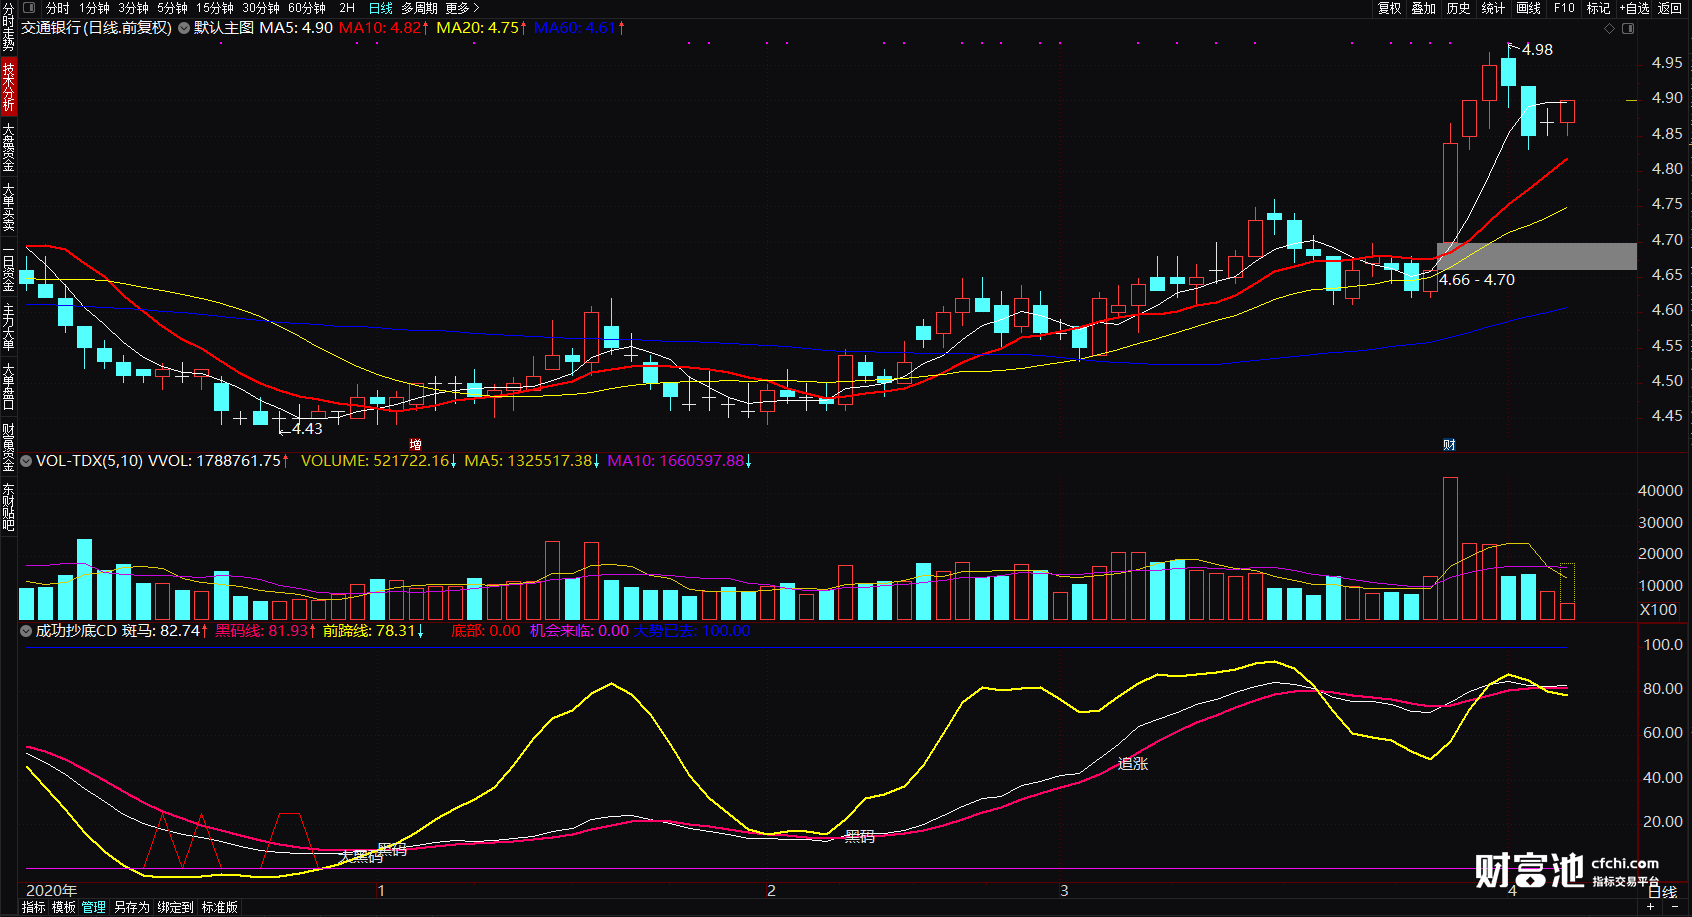Click the zoom in plus icon at bottom right
The width and height of the screenshot is (1692, 917).
point(1650,907)
